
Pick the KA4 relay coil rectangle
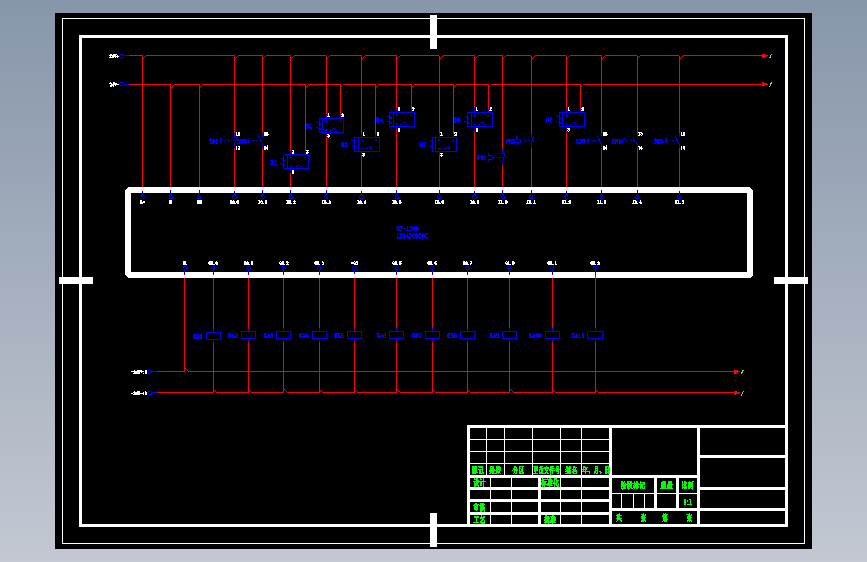pos(320,335)
